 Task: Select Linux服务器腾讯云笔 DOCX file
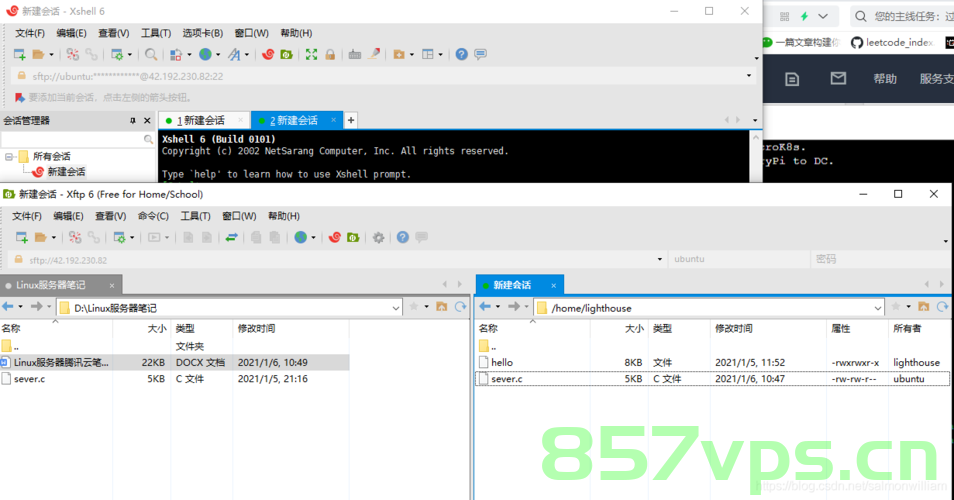(x=175, y=363)
